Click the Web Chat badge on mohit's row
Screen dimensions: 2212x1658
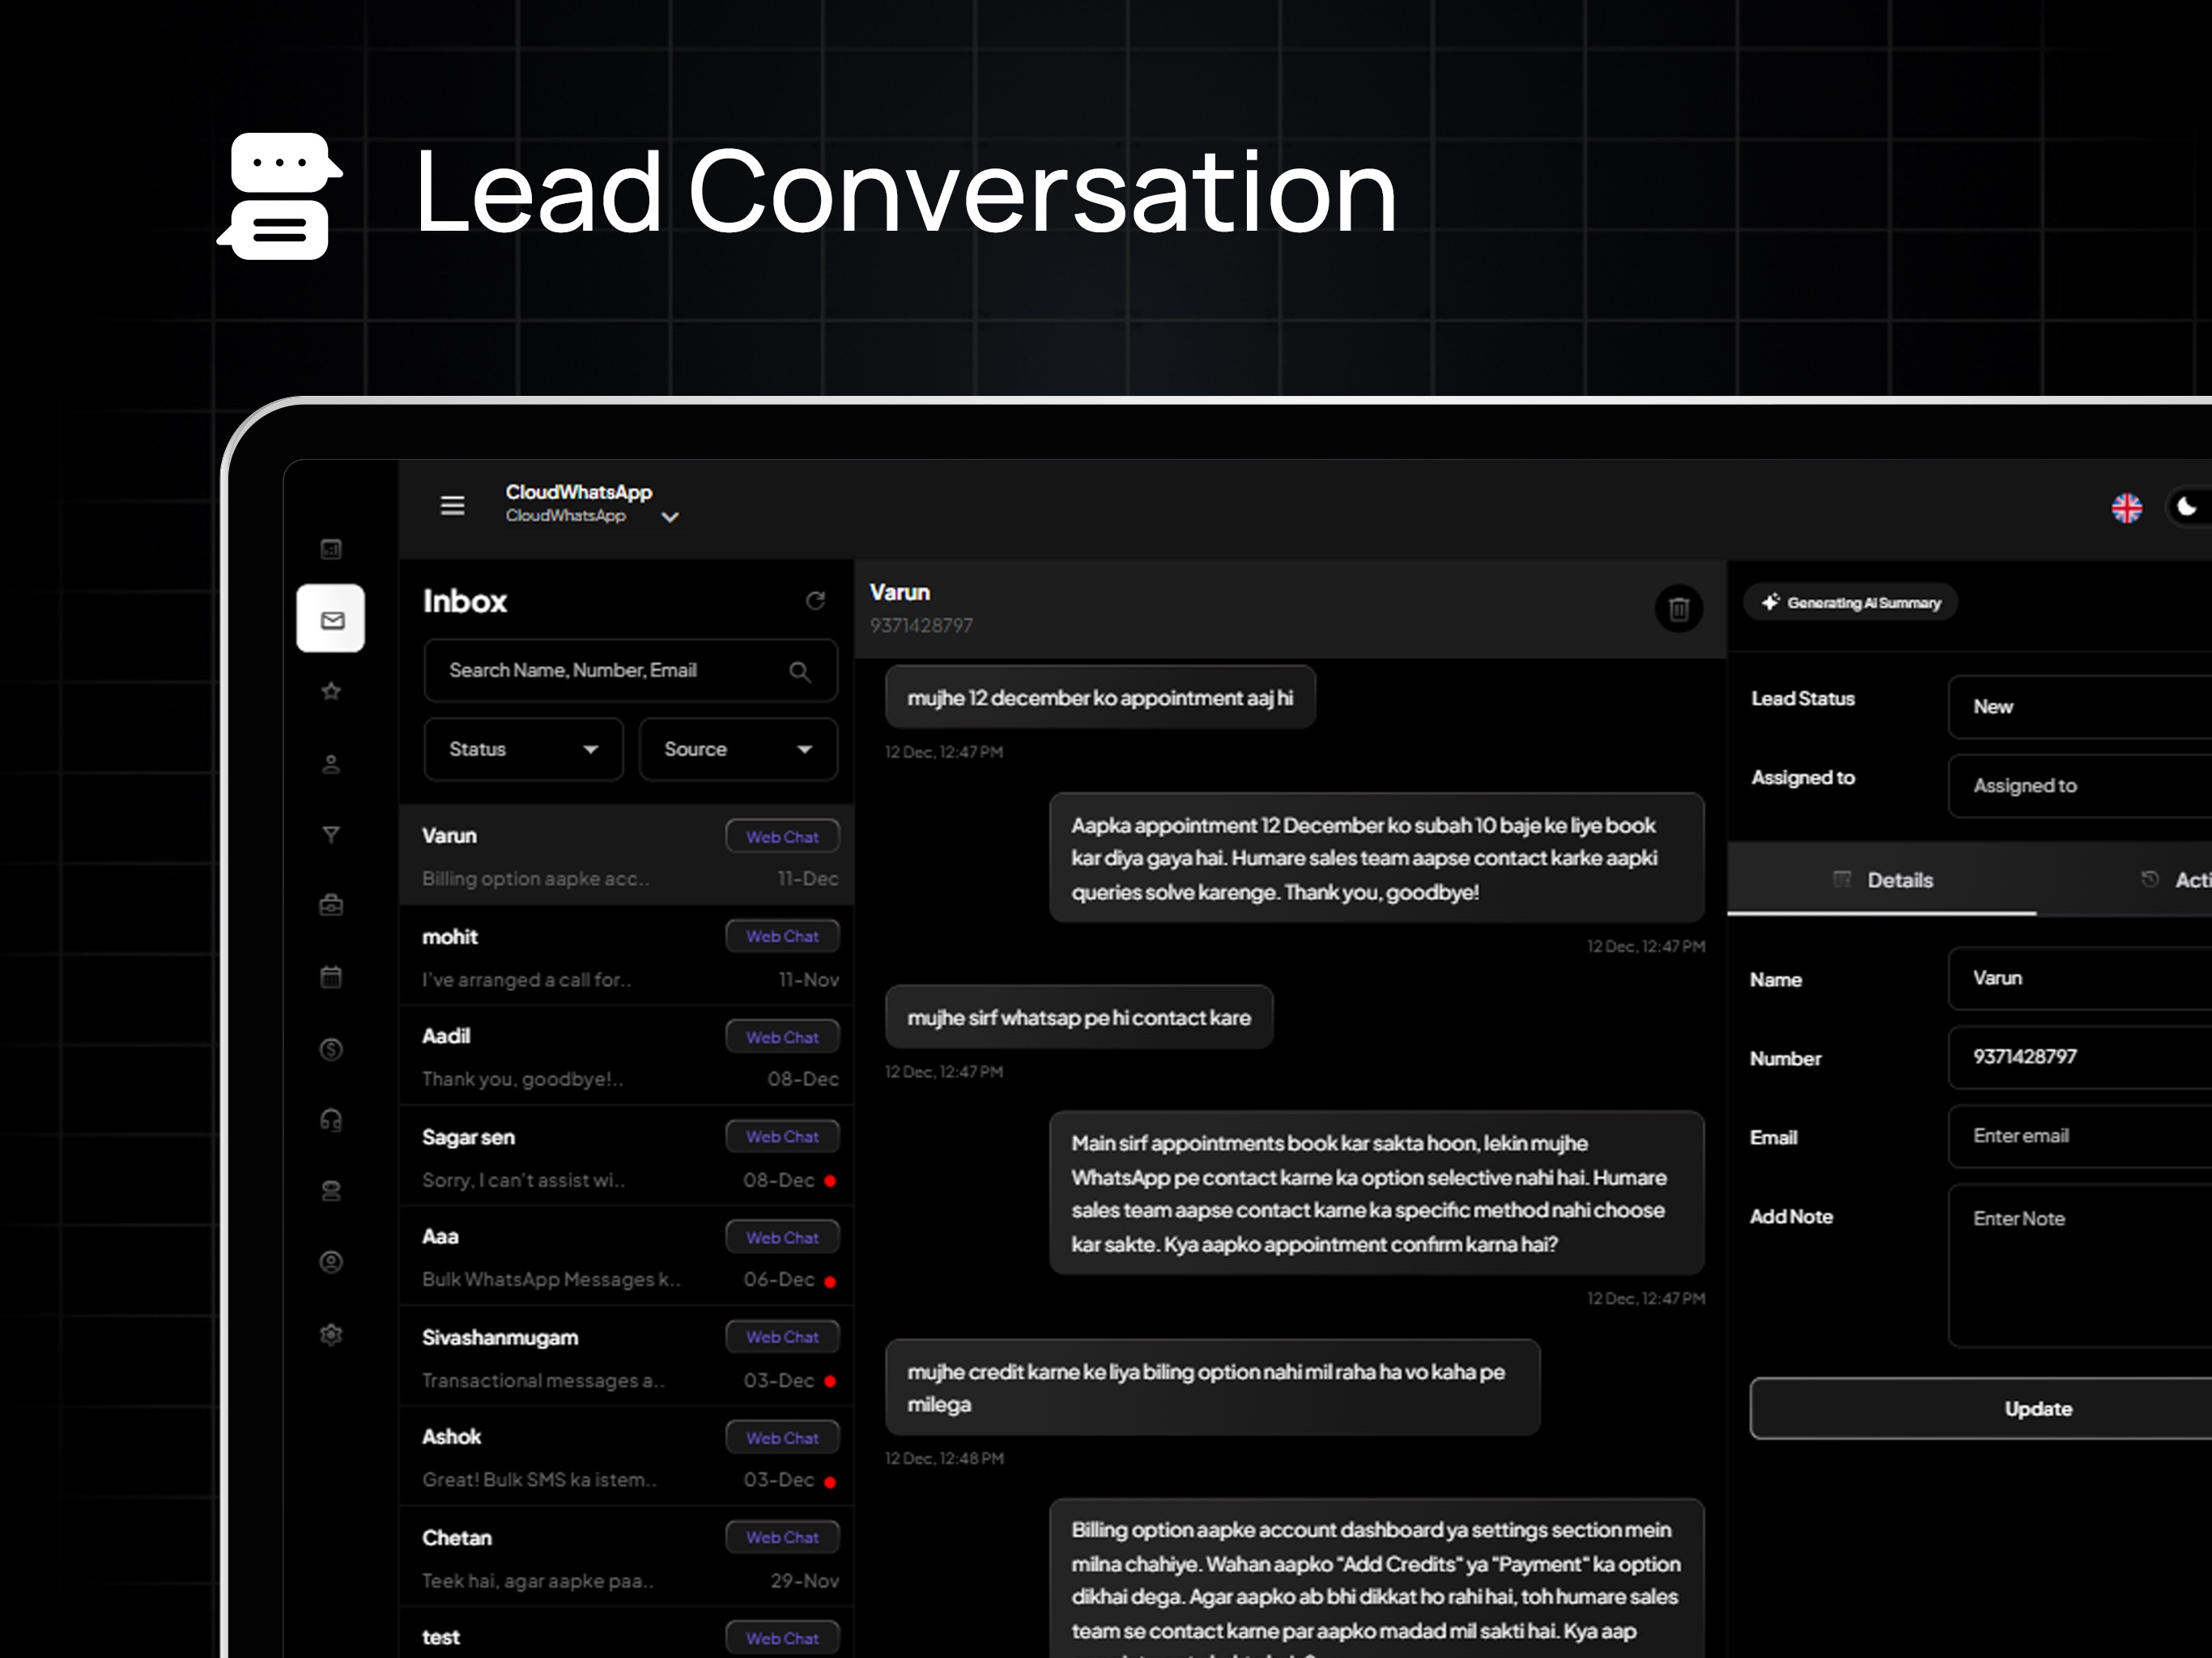(x=782, y=937)
